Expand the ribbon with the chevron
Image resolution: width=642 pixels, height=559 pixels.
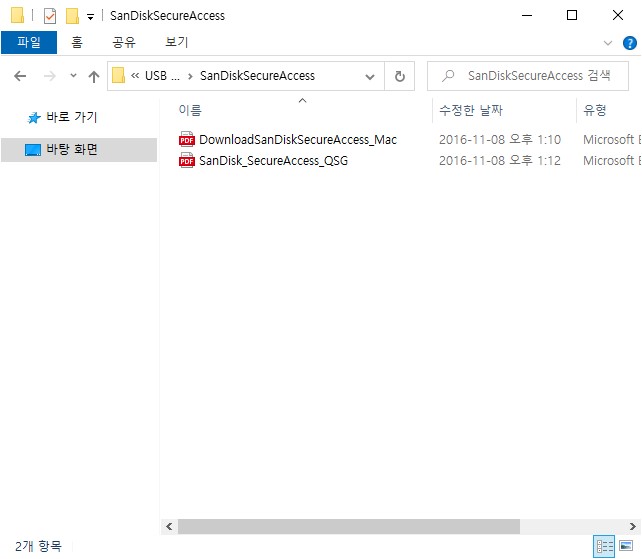pos(608,43)
